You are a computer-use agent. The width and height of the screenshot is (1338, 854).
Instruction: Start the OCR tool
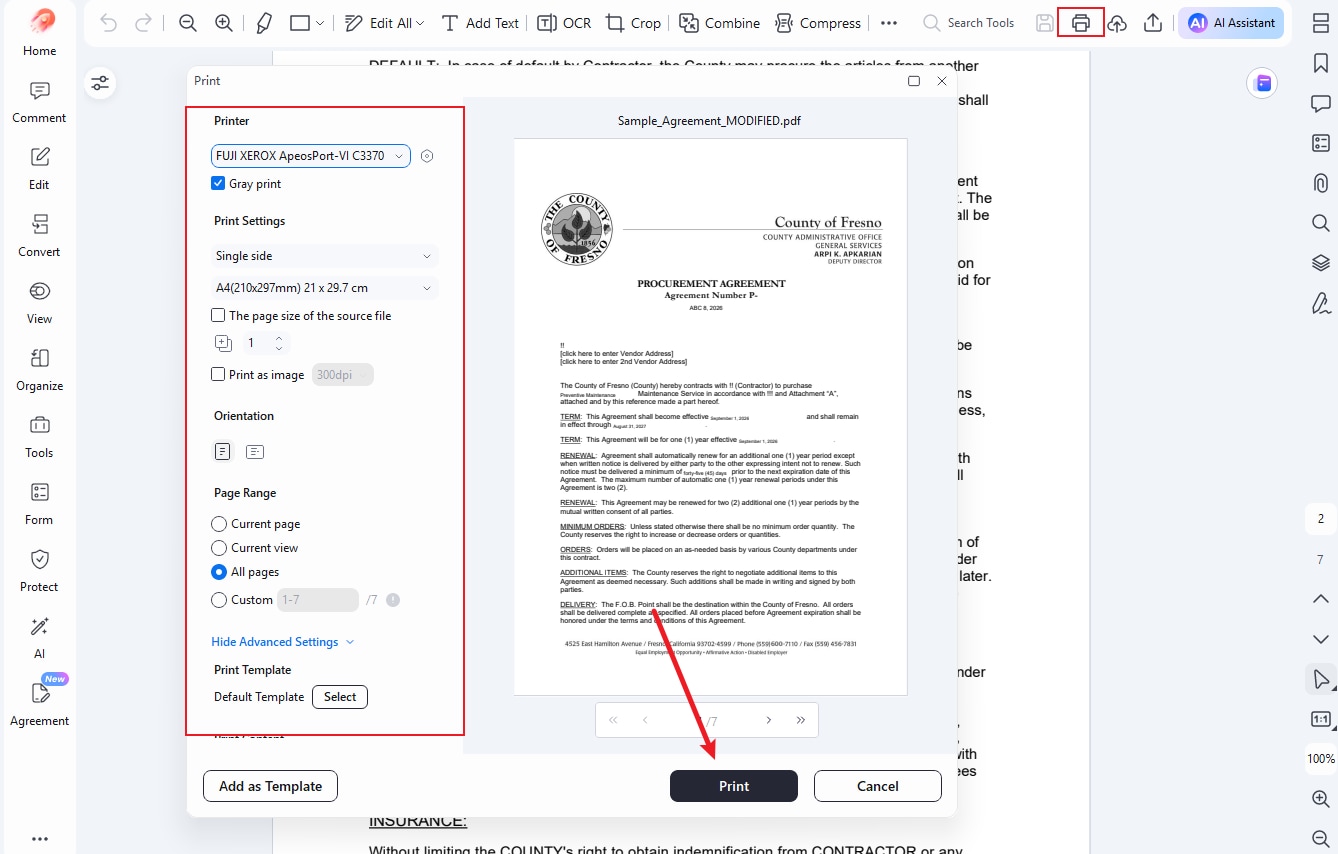pos(564,23)
